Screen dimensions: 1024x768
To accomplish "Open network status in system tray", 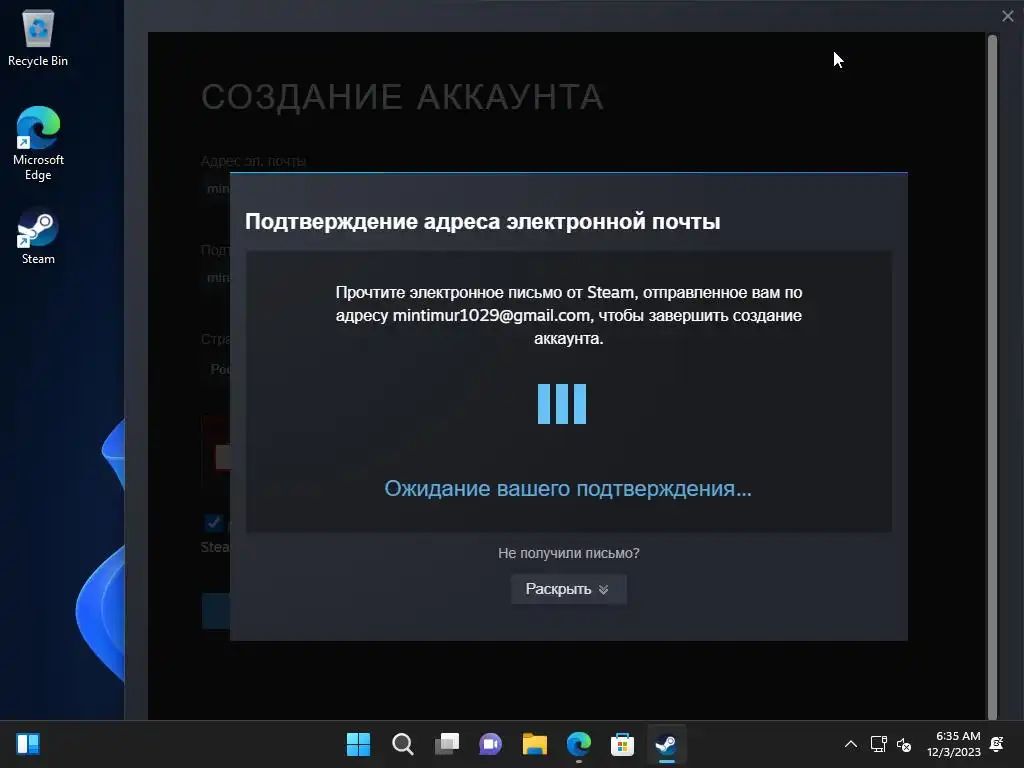I will (x=878, y=744).
